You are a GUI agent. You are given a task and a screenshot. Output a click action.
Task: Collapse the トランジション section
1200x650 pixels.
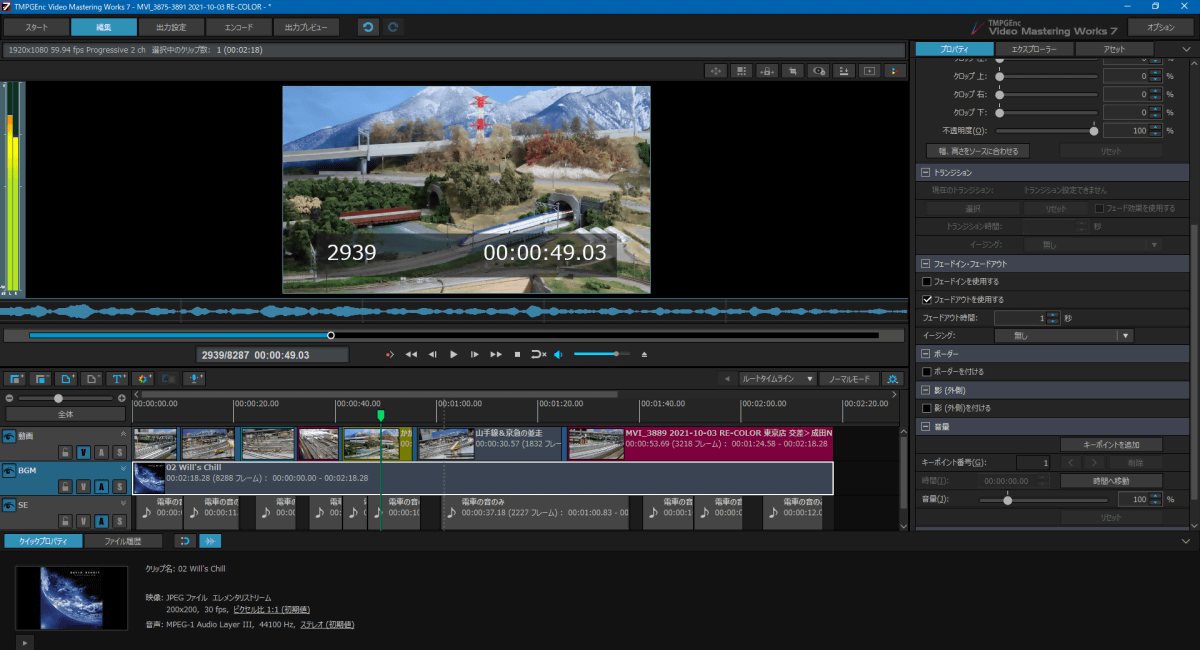(926, 173)
